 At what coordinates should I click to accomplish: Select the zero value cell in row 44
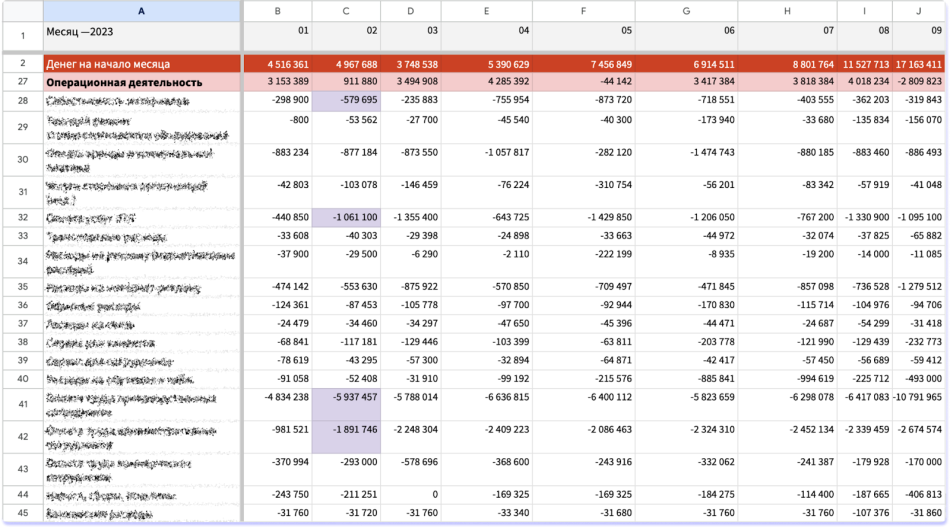coord(410,494)
